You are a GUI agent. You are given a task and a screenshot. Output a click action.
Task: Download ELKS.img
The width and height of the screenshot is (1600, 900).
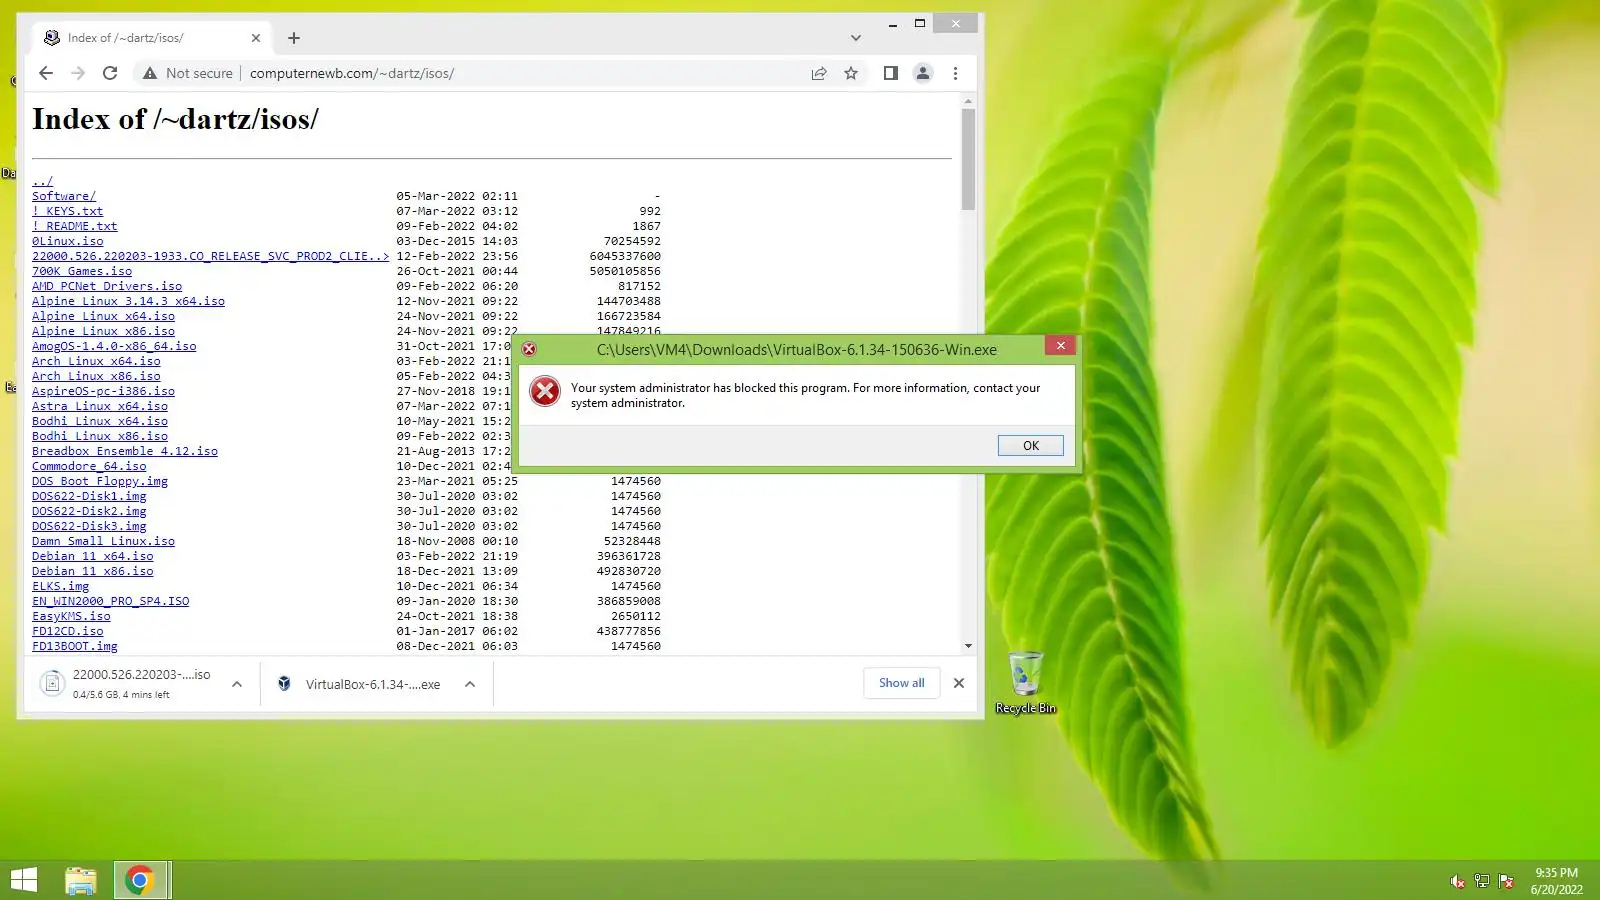coord(60,586)
